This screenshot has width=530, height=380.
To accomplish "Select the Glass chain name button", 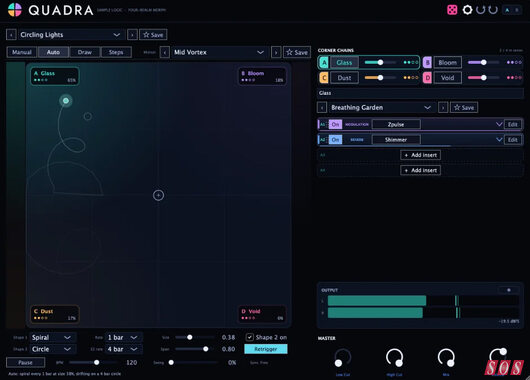I will 344,63.
